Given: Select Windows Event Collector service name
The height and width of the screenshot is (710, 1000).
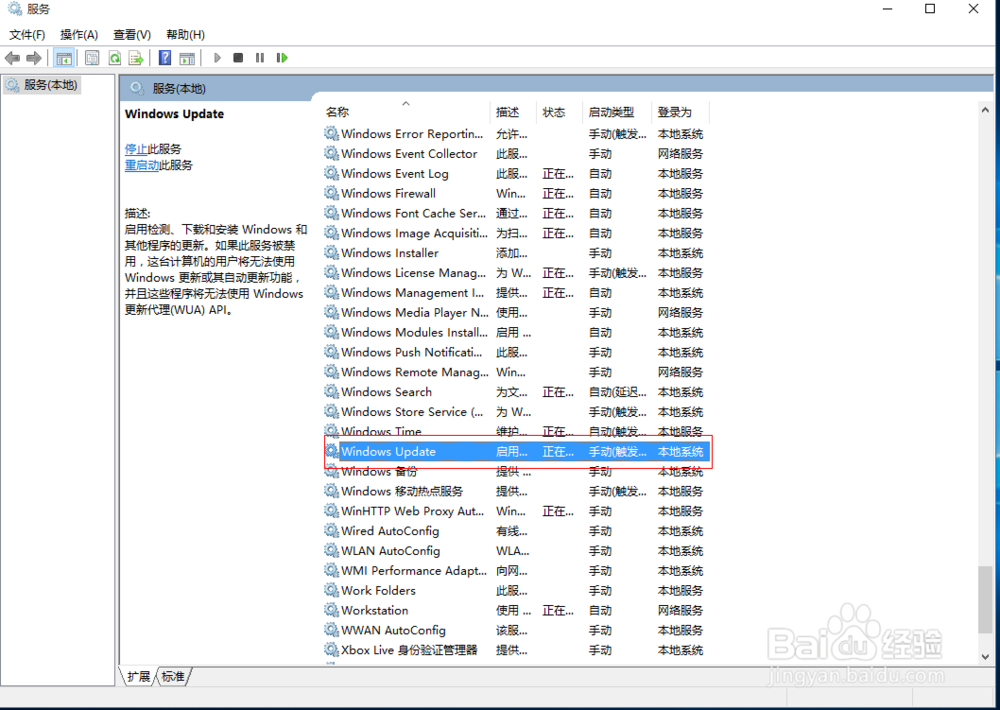Looking at the screenshot, I should pyautogui.click(x=409, y=154).
